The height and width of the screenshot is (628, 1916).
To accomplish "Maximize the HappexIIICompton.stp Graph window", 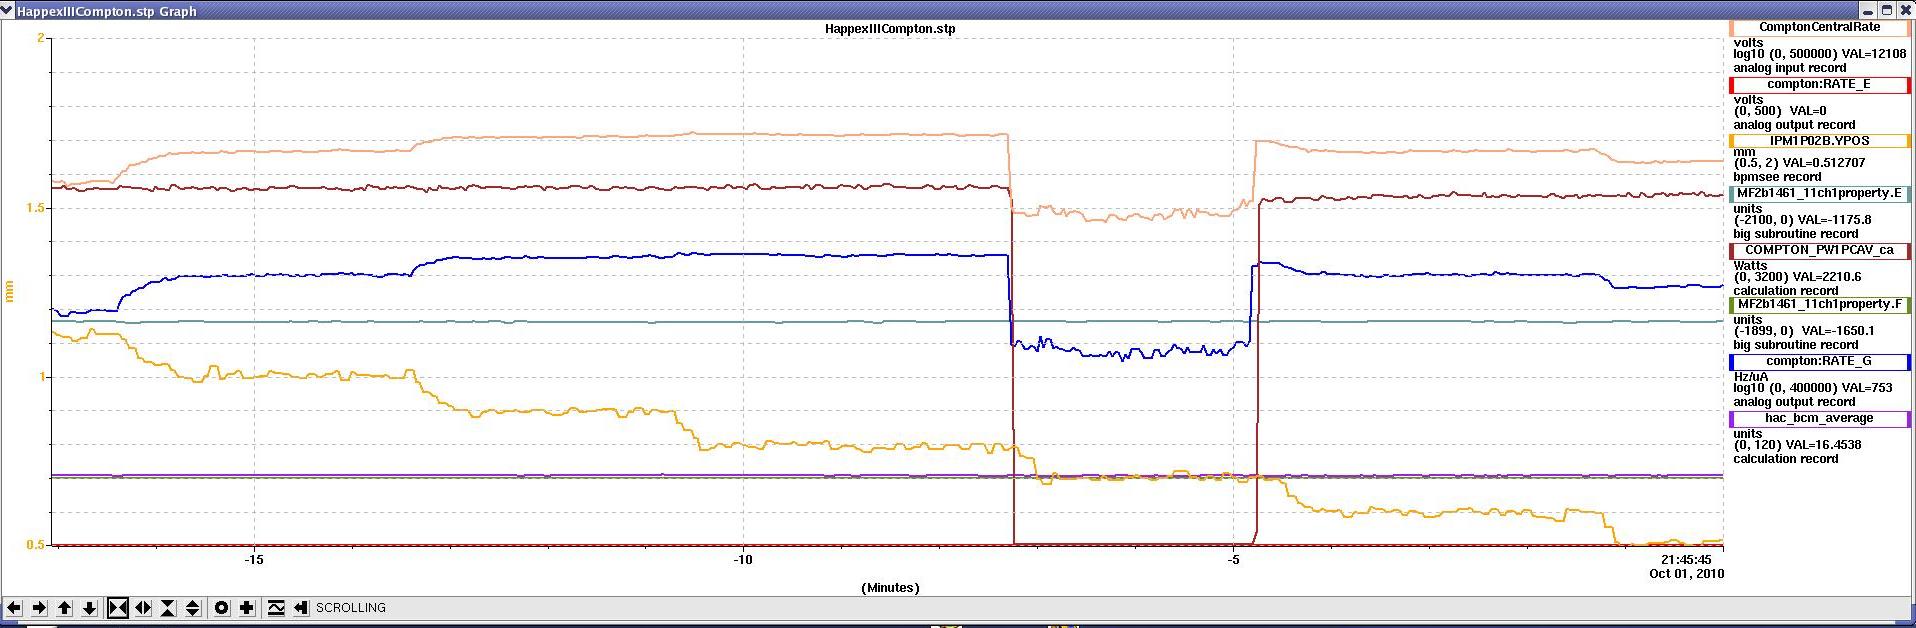I will click(x=1886, y=10).
